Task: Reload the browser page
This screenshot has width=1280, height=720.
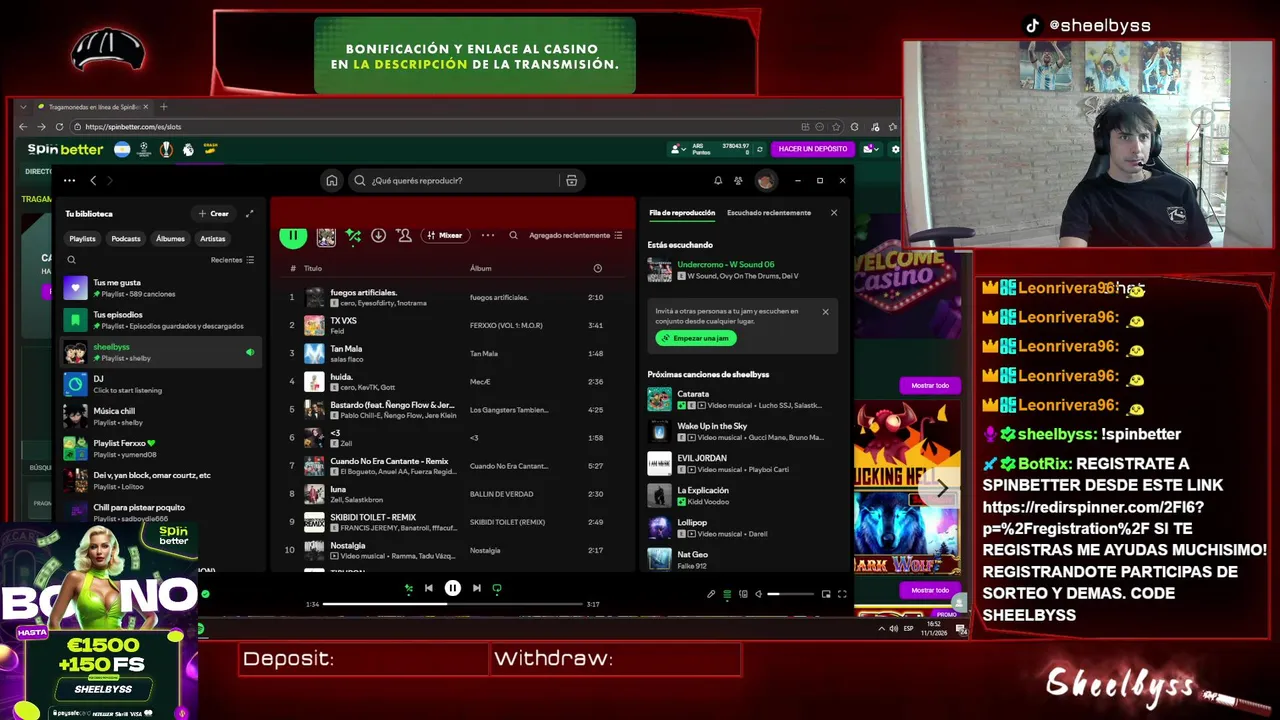Action: 59,127
